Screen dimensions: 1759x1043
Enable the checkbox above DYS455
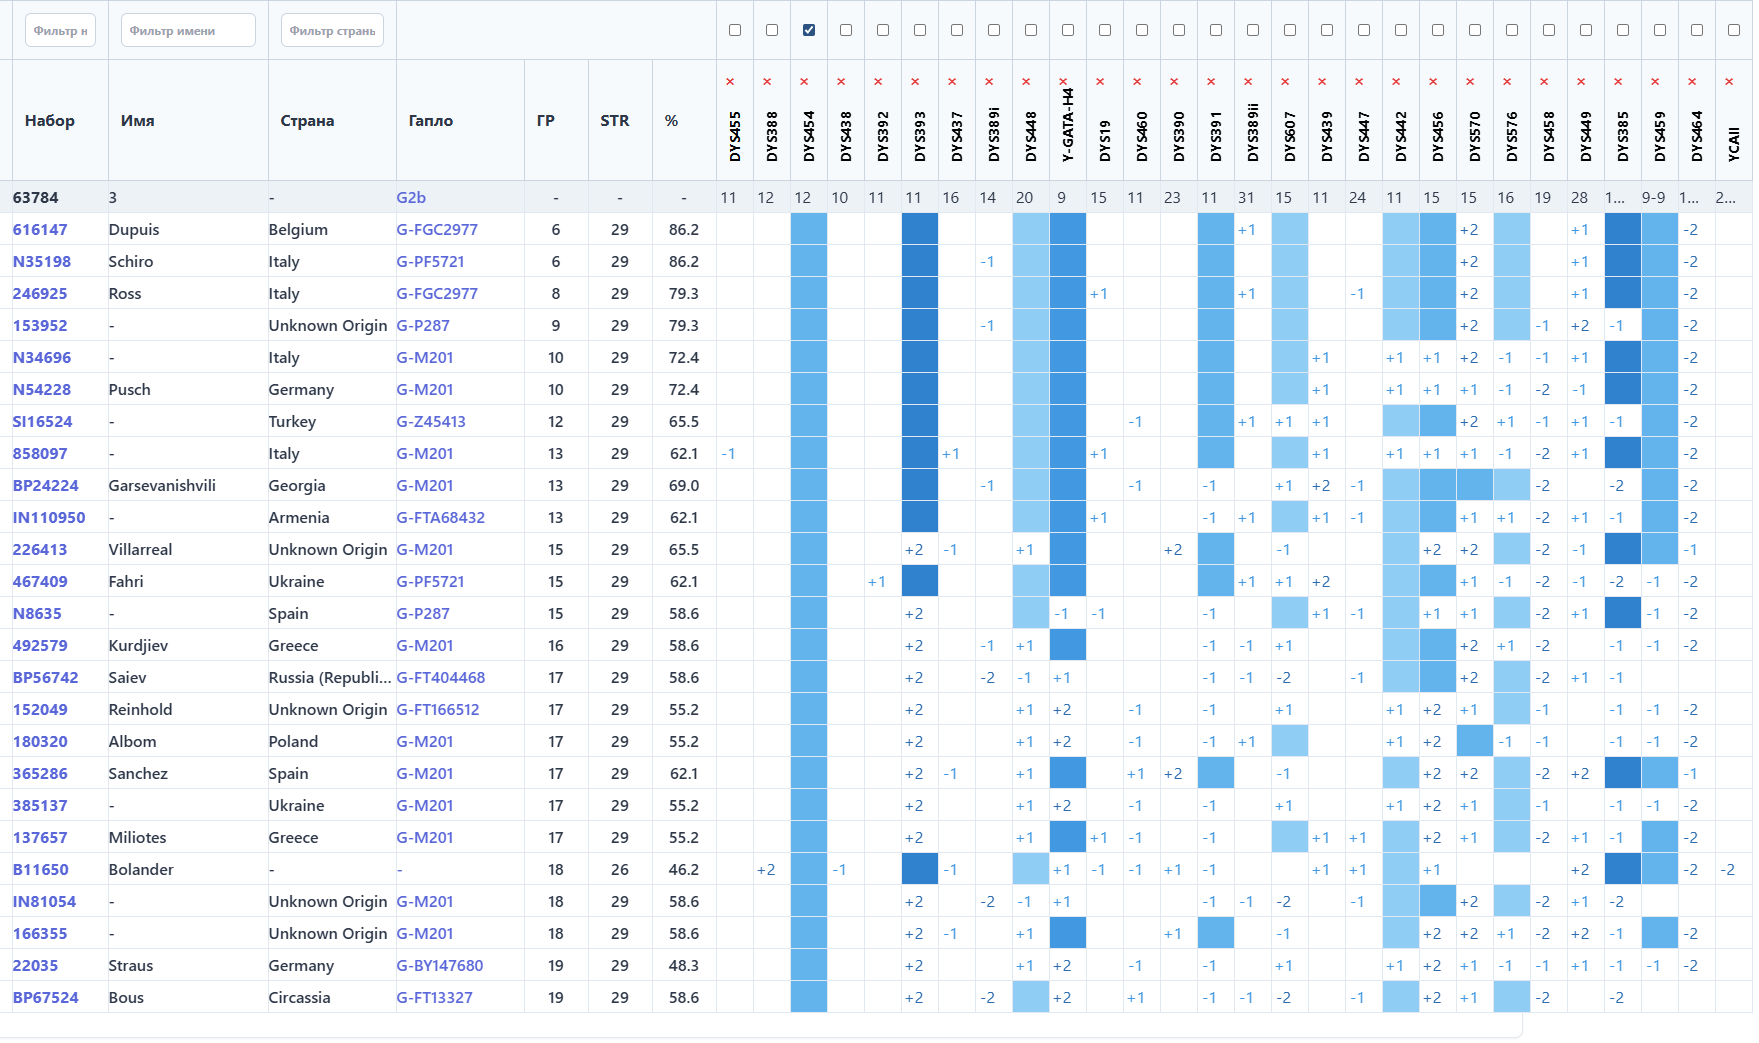tap(735, 30)
